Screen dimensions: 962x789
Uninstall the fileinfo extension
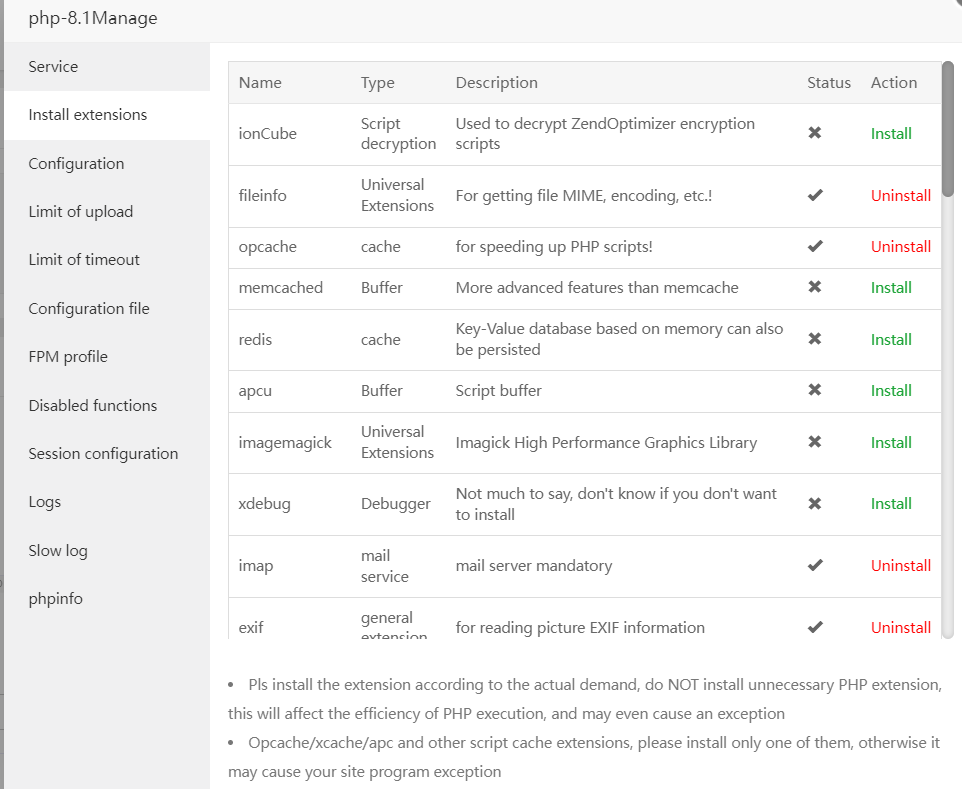tap(900, 195)
